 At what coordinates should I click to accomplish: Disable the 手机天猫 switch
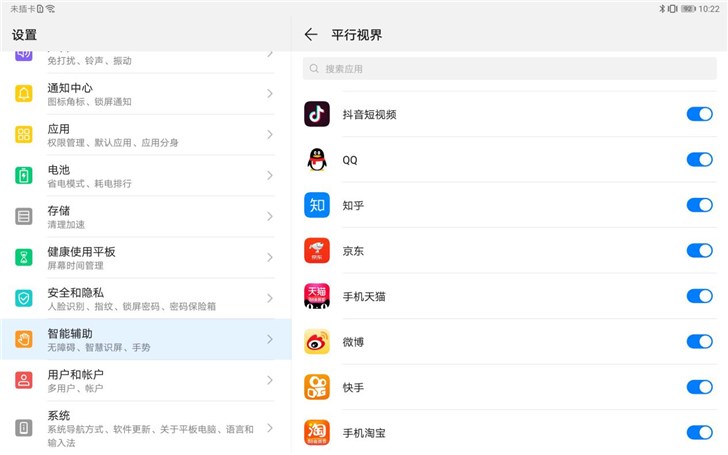[x=699, y=296]
